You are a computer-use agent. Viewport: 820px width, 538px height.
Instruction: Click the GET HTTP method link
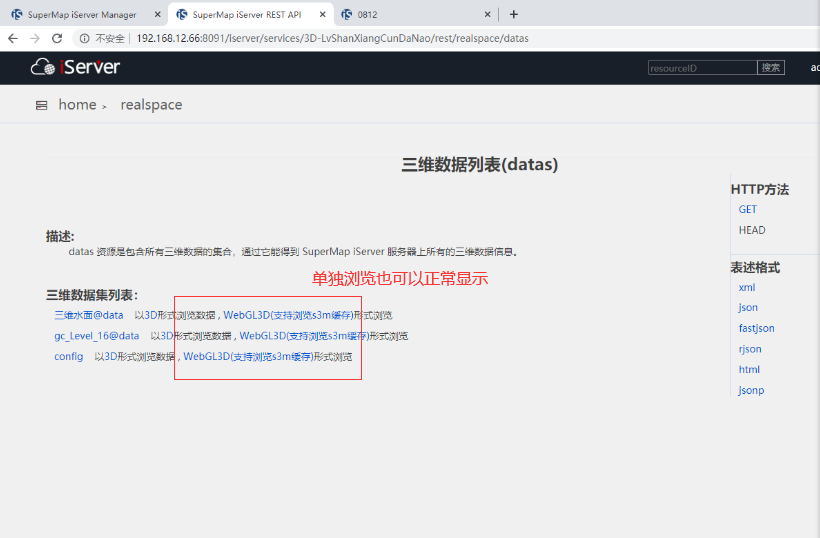pos(747,209)
